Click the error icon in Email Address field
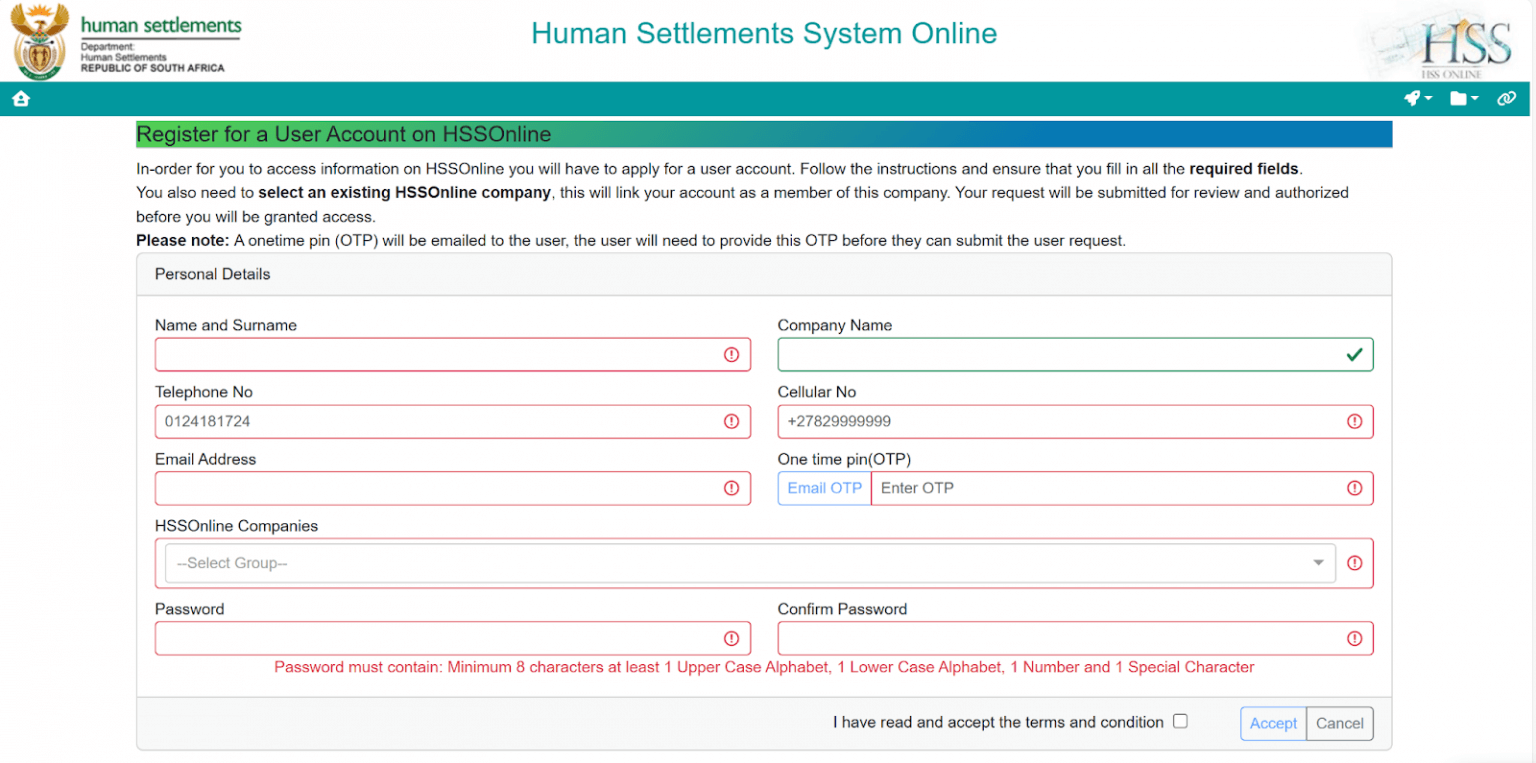 coord(731,488)
